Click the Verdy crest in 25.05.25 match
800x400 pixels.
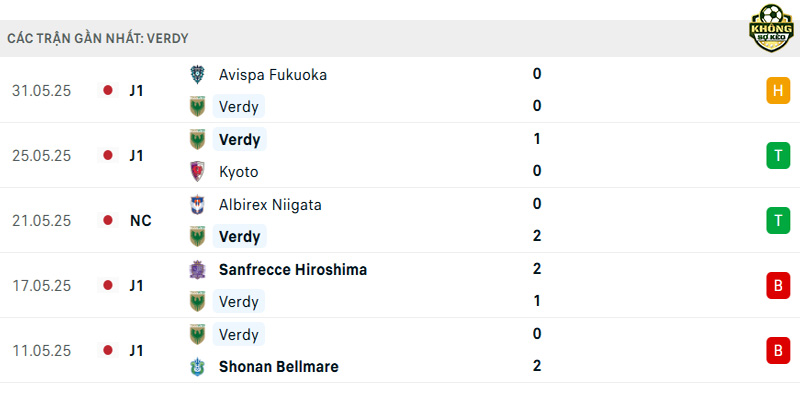click(197, 139)
